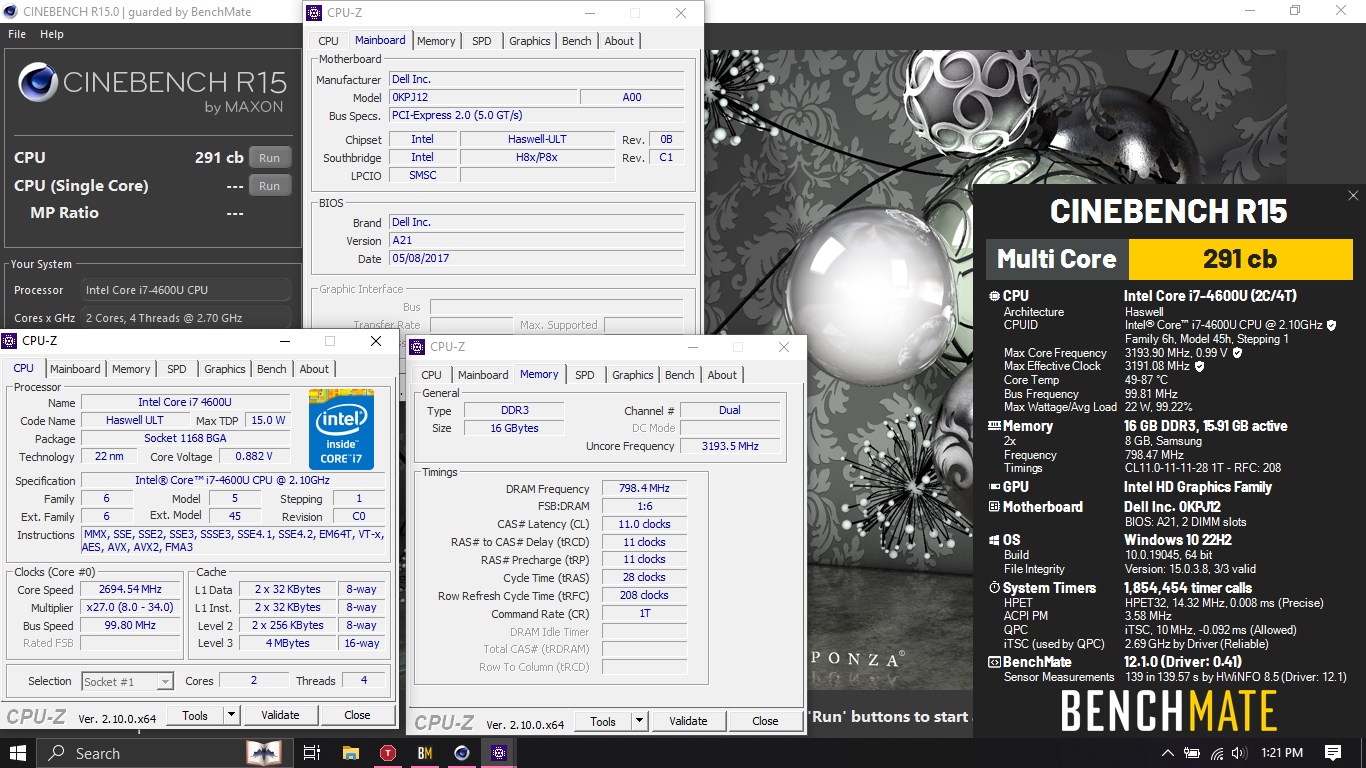Open the Cinebench File menu
This screenshot has width=1366, height=768.
pos(17,34)
